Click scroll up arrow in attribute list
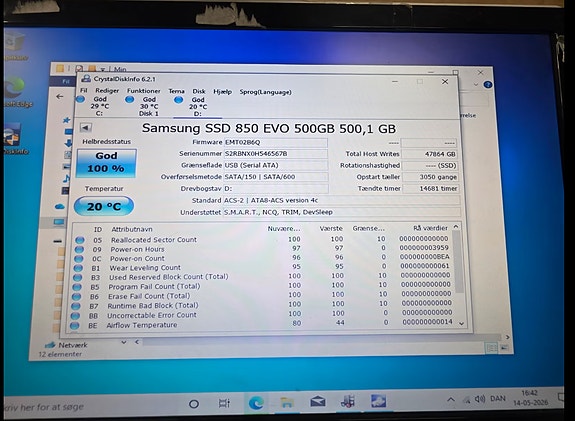Image resolution: width=575 pixels, height=421 pixels. (456, 227)
